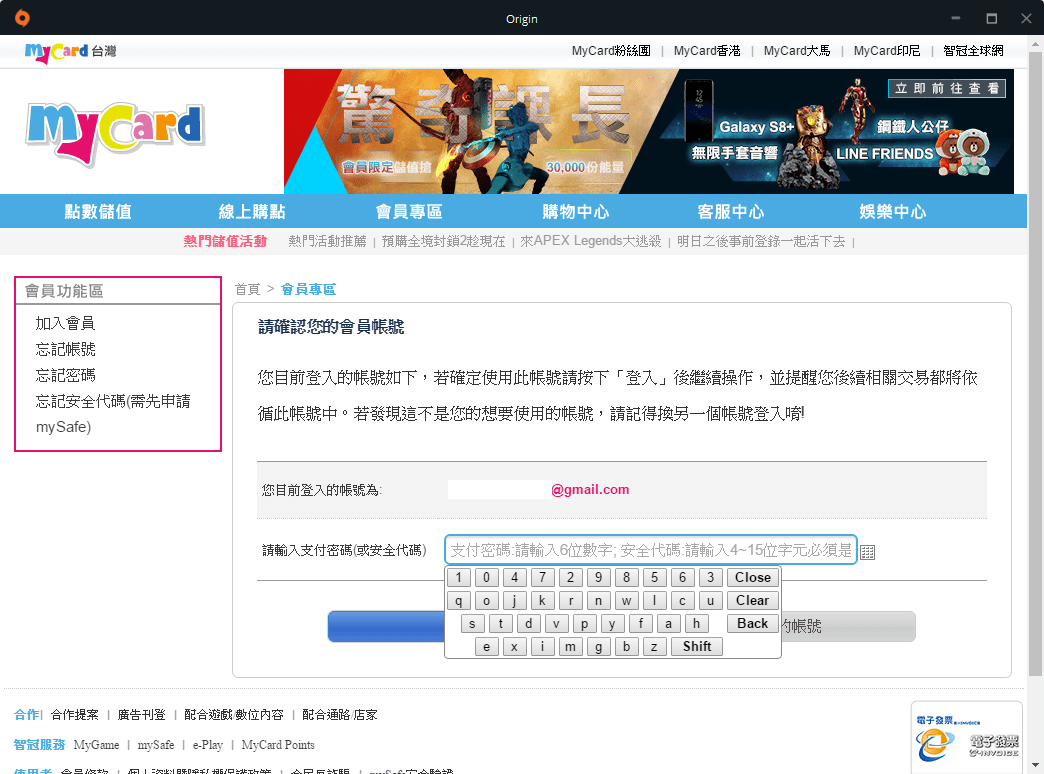Tap virtual keyboard key 3
The image size is (1044, 774).
click(x=710, y=578)
